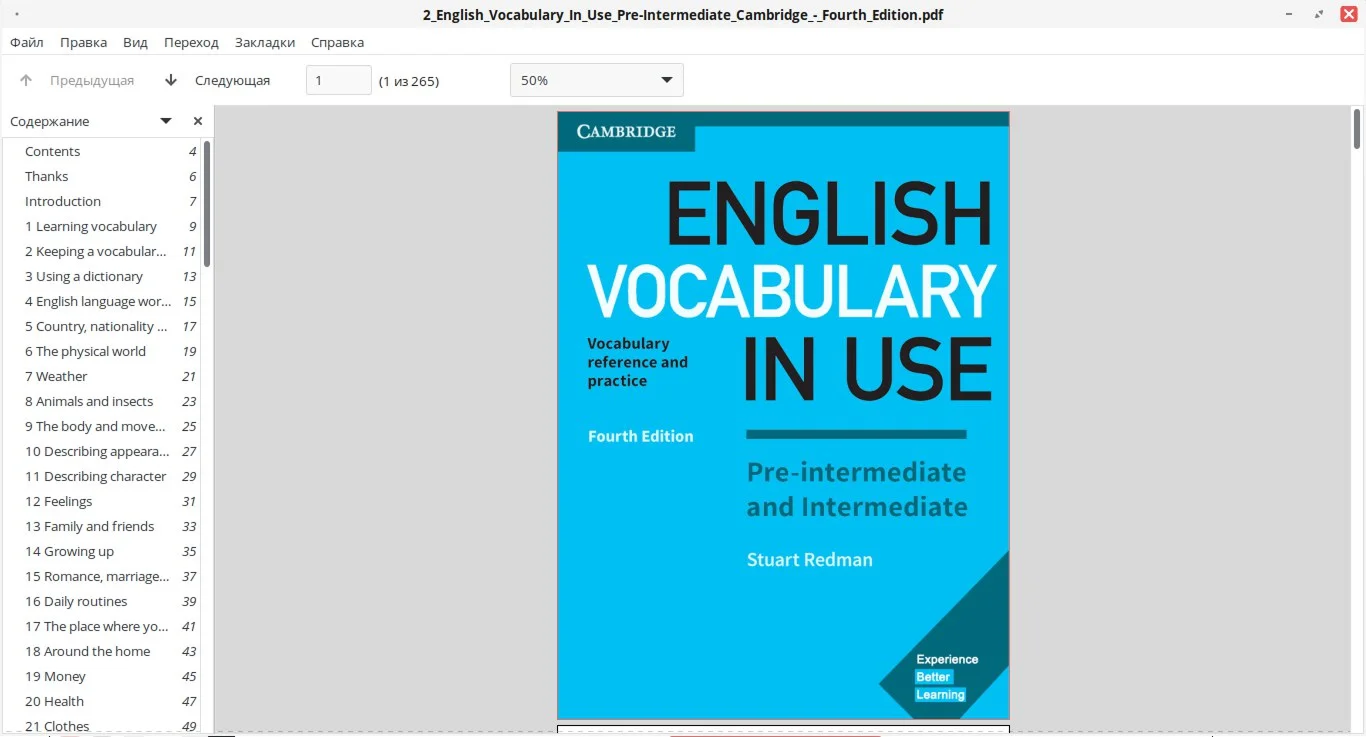Click the page number input field
Image resolution: width=1366 pixels, height=737 pixels.
coord(339,80)
